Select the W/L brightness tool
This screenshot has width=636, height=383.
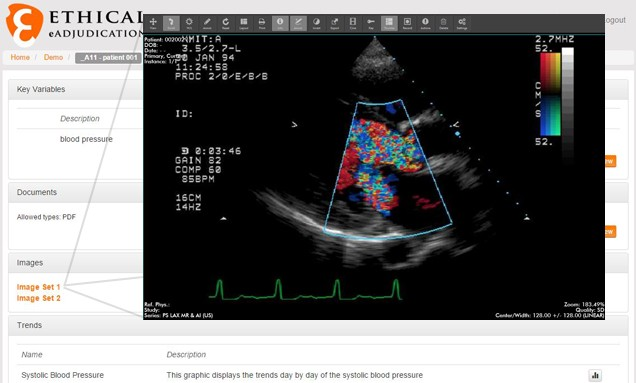pos(189,23)
